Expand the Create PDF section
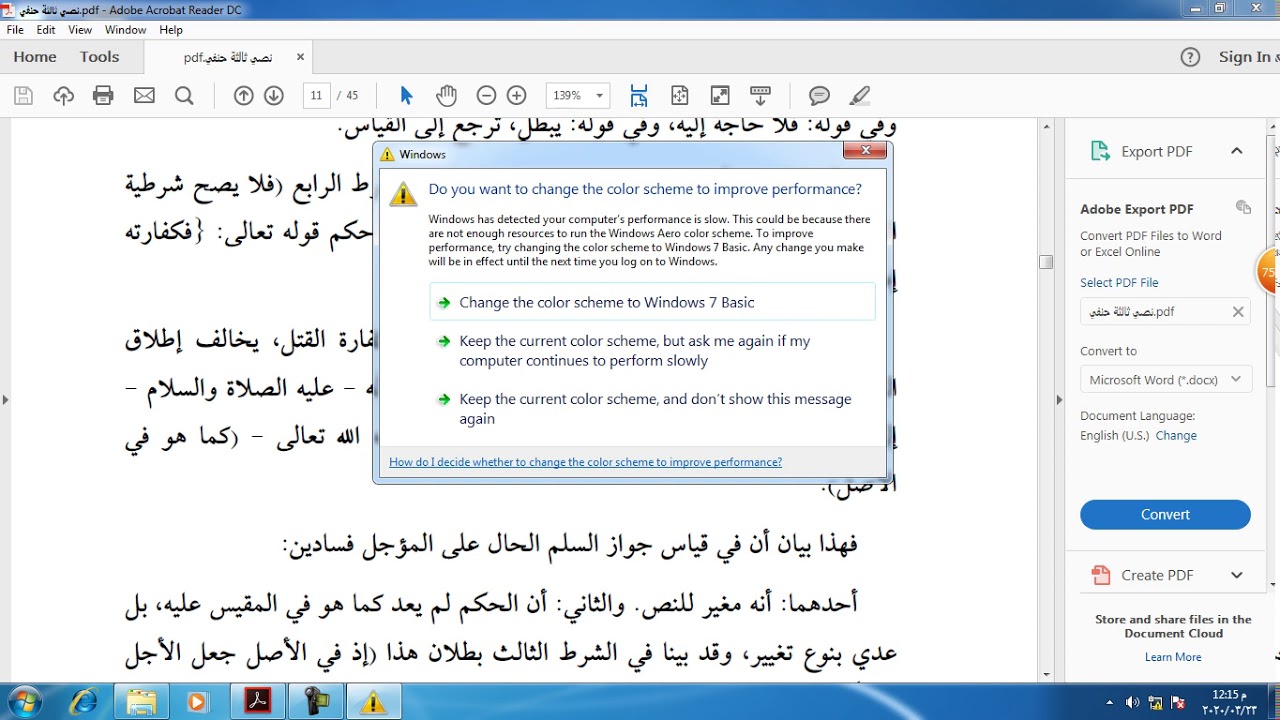 point(1237,575)
